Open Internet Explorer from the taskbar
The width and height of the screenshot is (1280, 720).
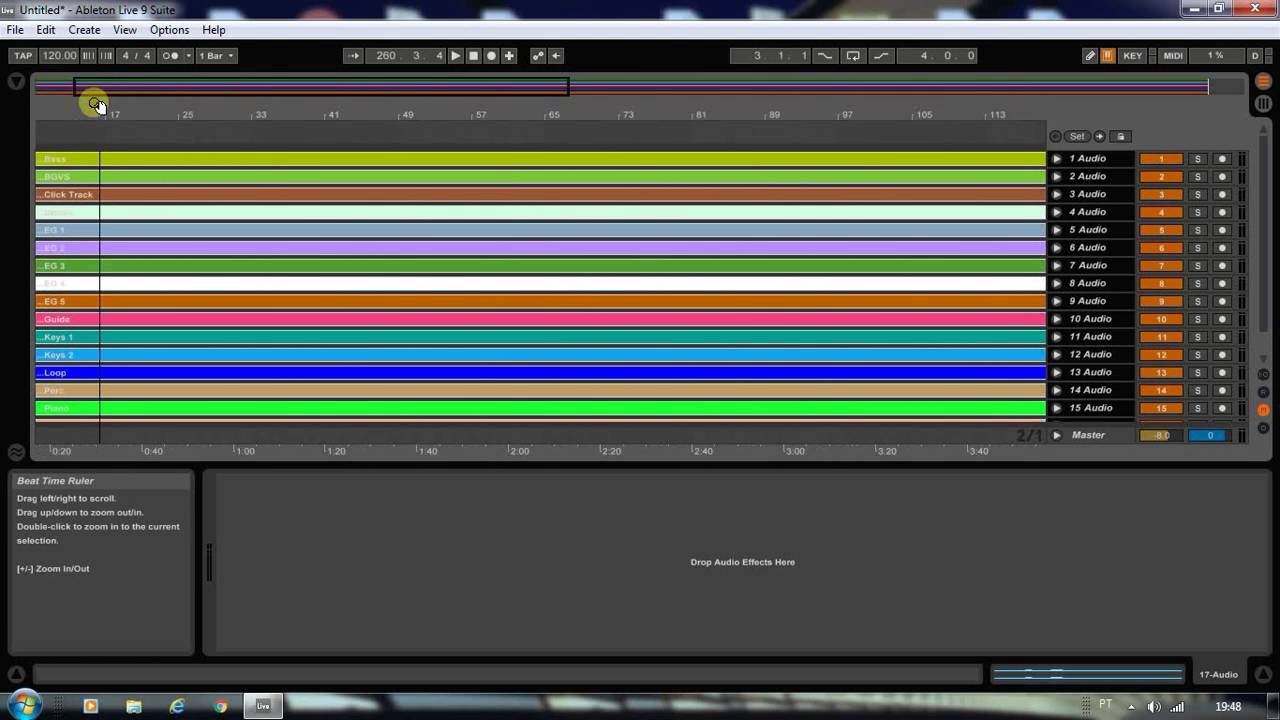(x=177, y=706)
